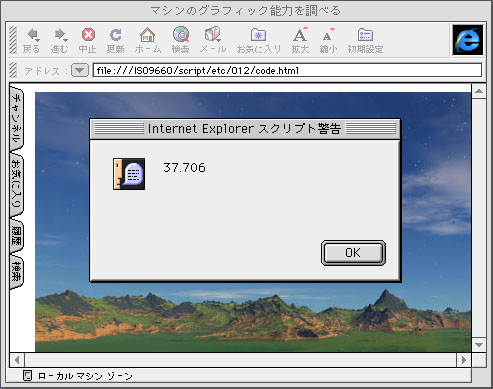Expand the address history dropdown arrow
This screenshot has height=389, width=493.
point(80,70)
